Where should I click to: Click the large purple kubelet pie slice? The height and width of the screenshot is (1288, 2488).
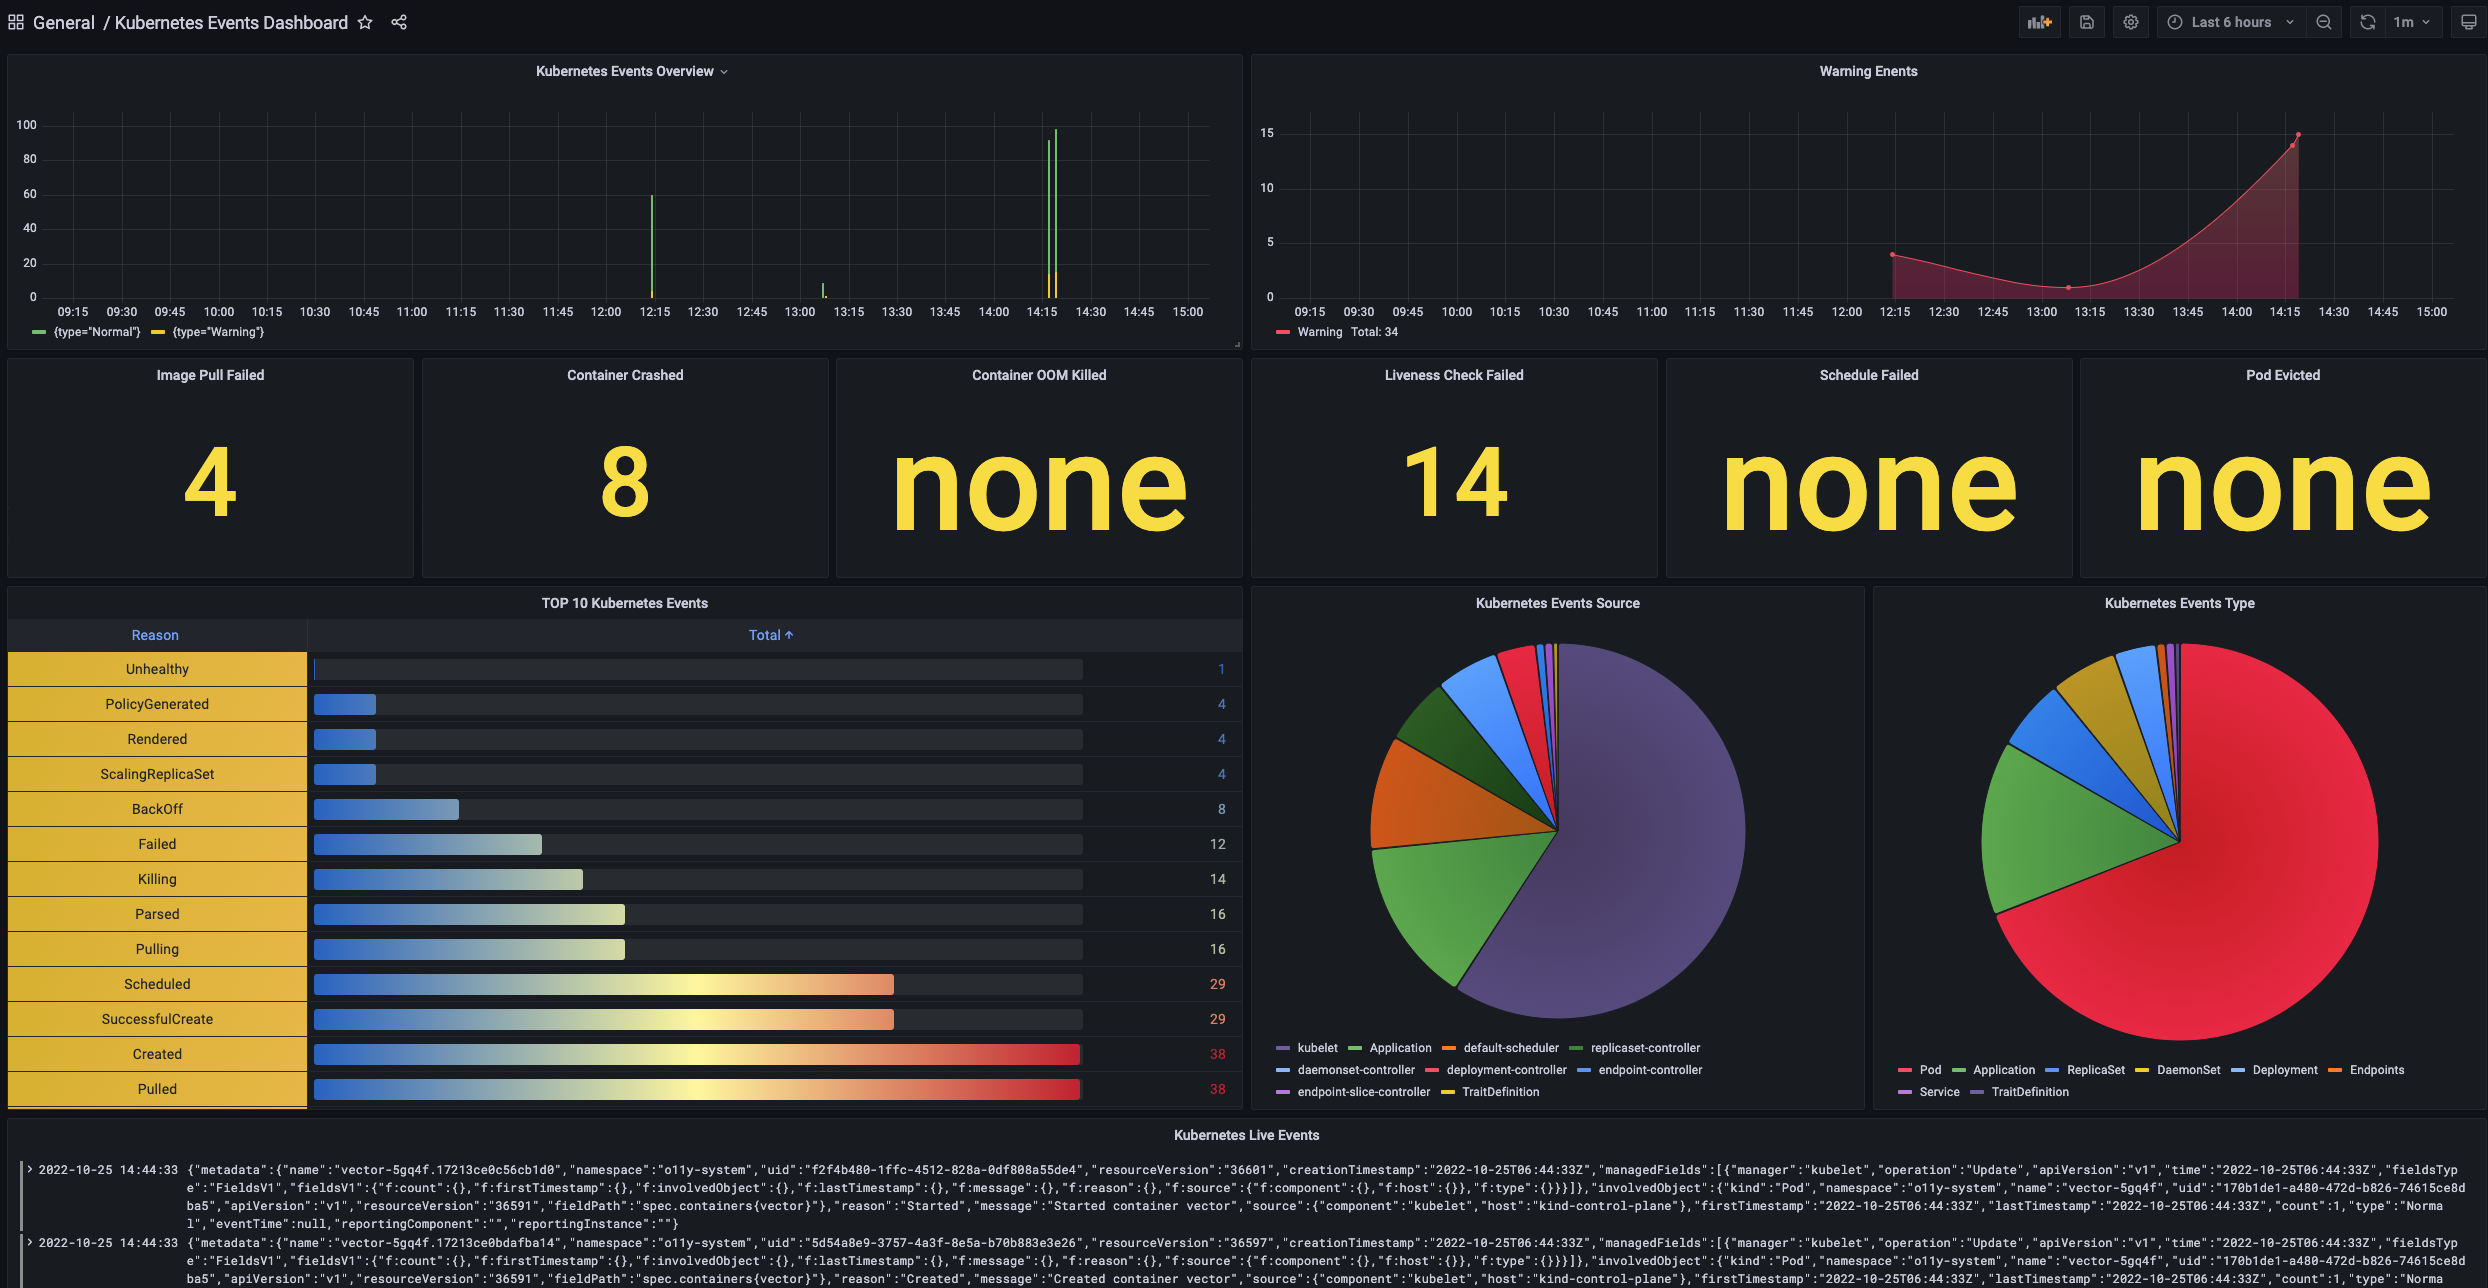[1640, 850]
